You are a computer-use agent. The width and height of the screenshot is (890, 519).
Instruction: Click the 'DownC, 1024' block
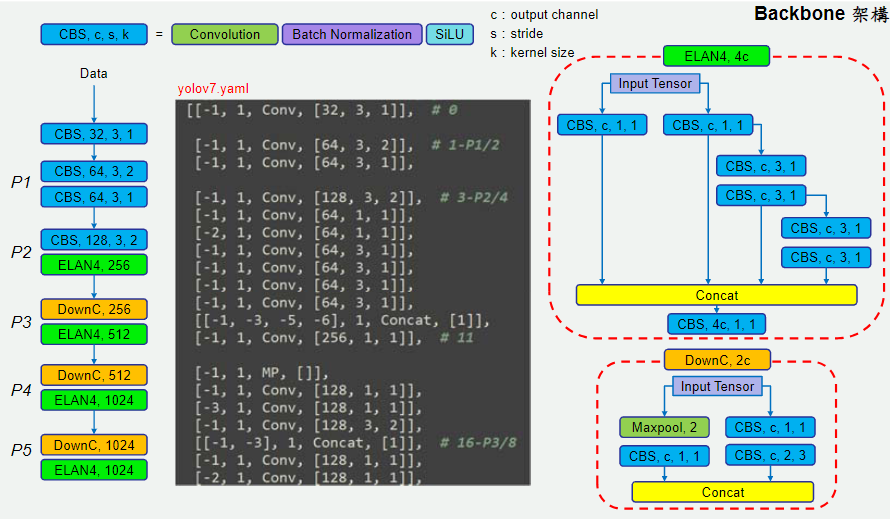(94, 445)
